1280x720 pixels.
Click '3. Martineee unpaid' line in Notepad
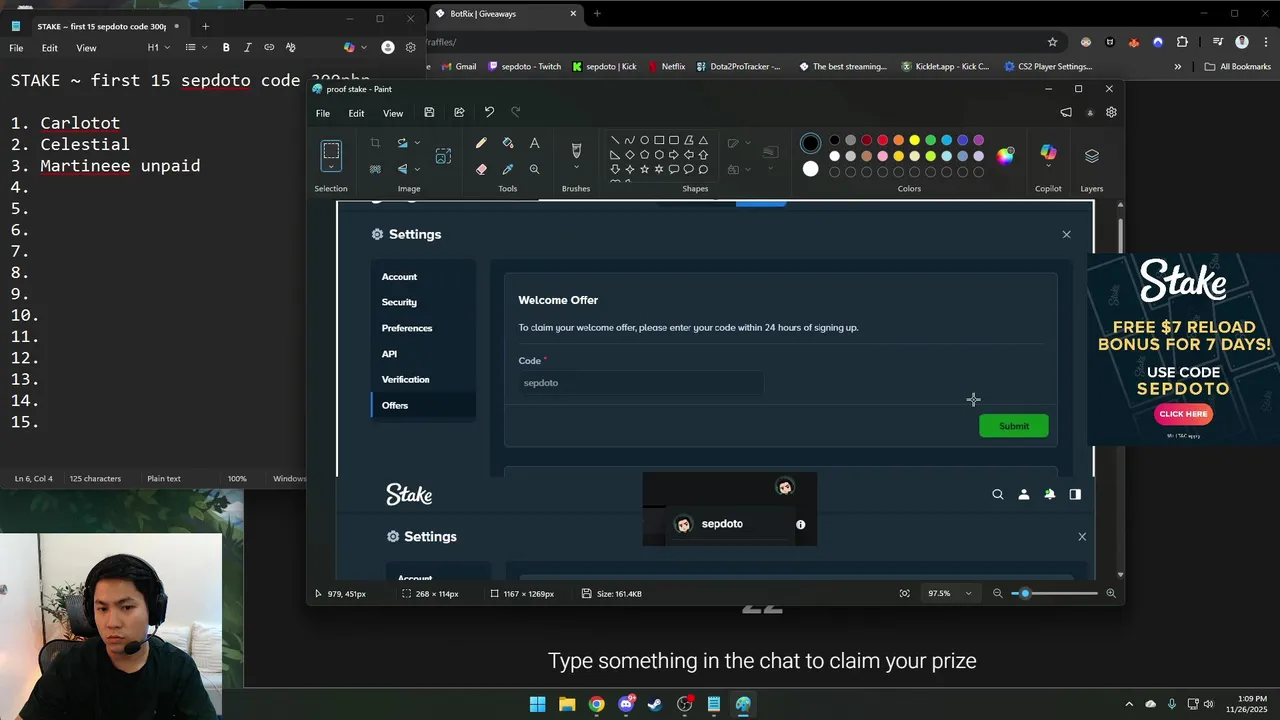[x=106, y=166]
